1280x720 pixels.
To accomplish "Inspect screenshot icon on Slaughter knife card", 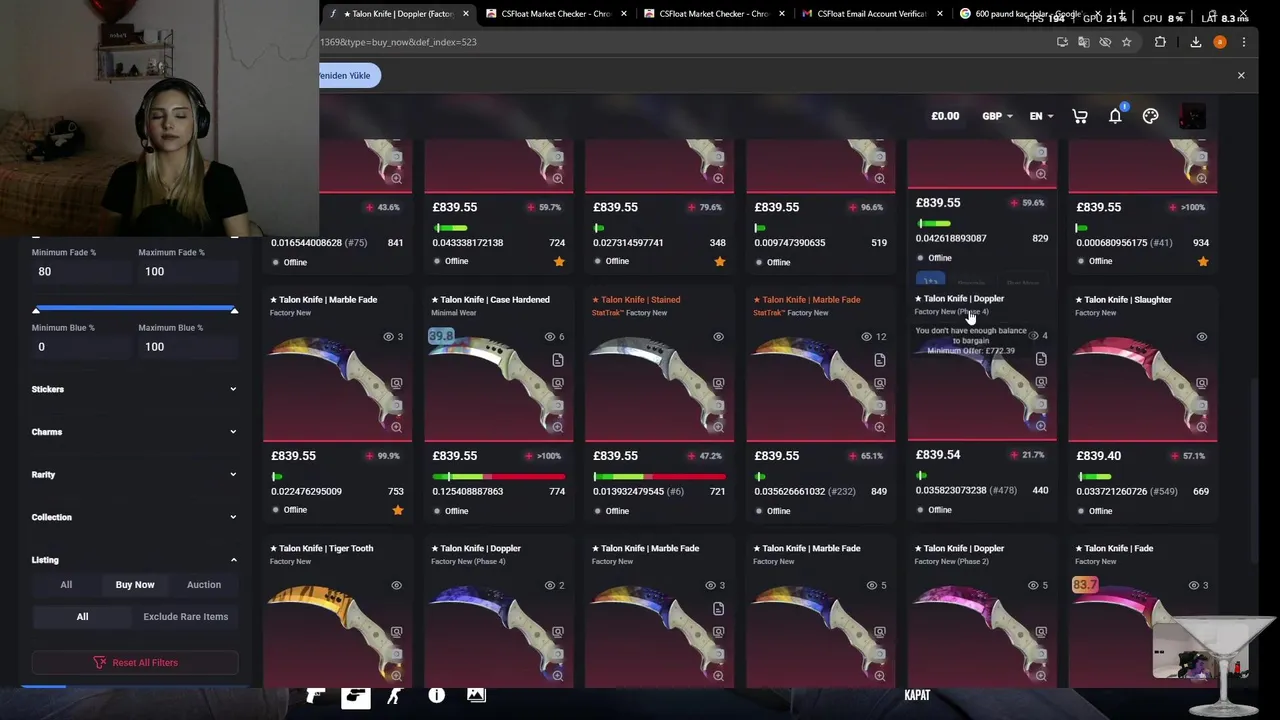I will point(1201,383).
